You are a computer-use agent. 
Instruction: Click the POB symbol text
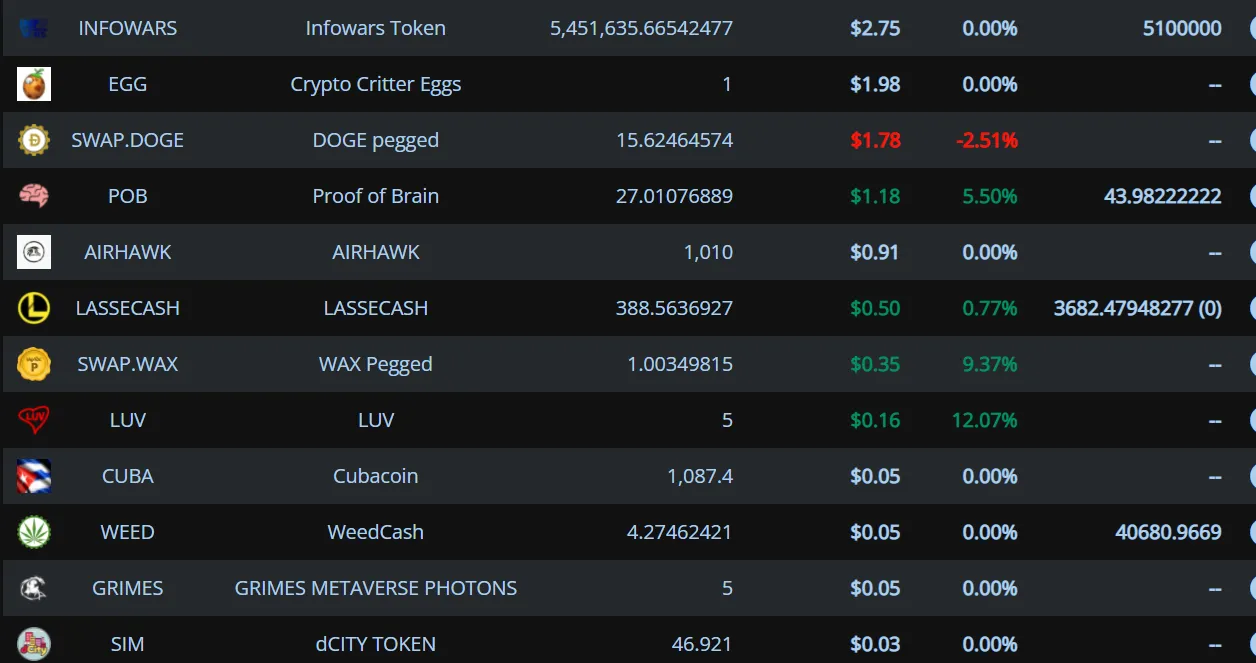click(128, 196)
